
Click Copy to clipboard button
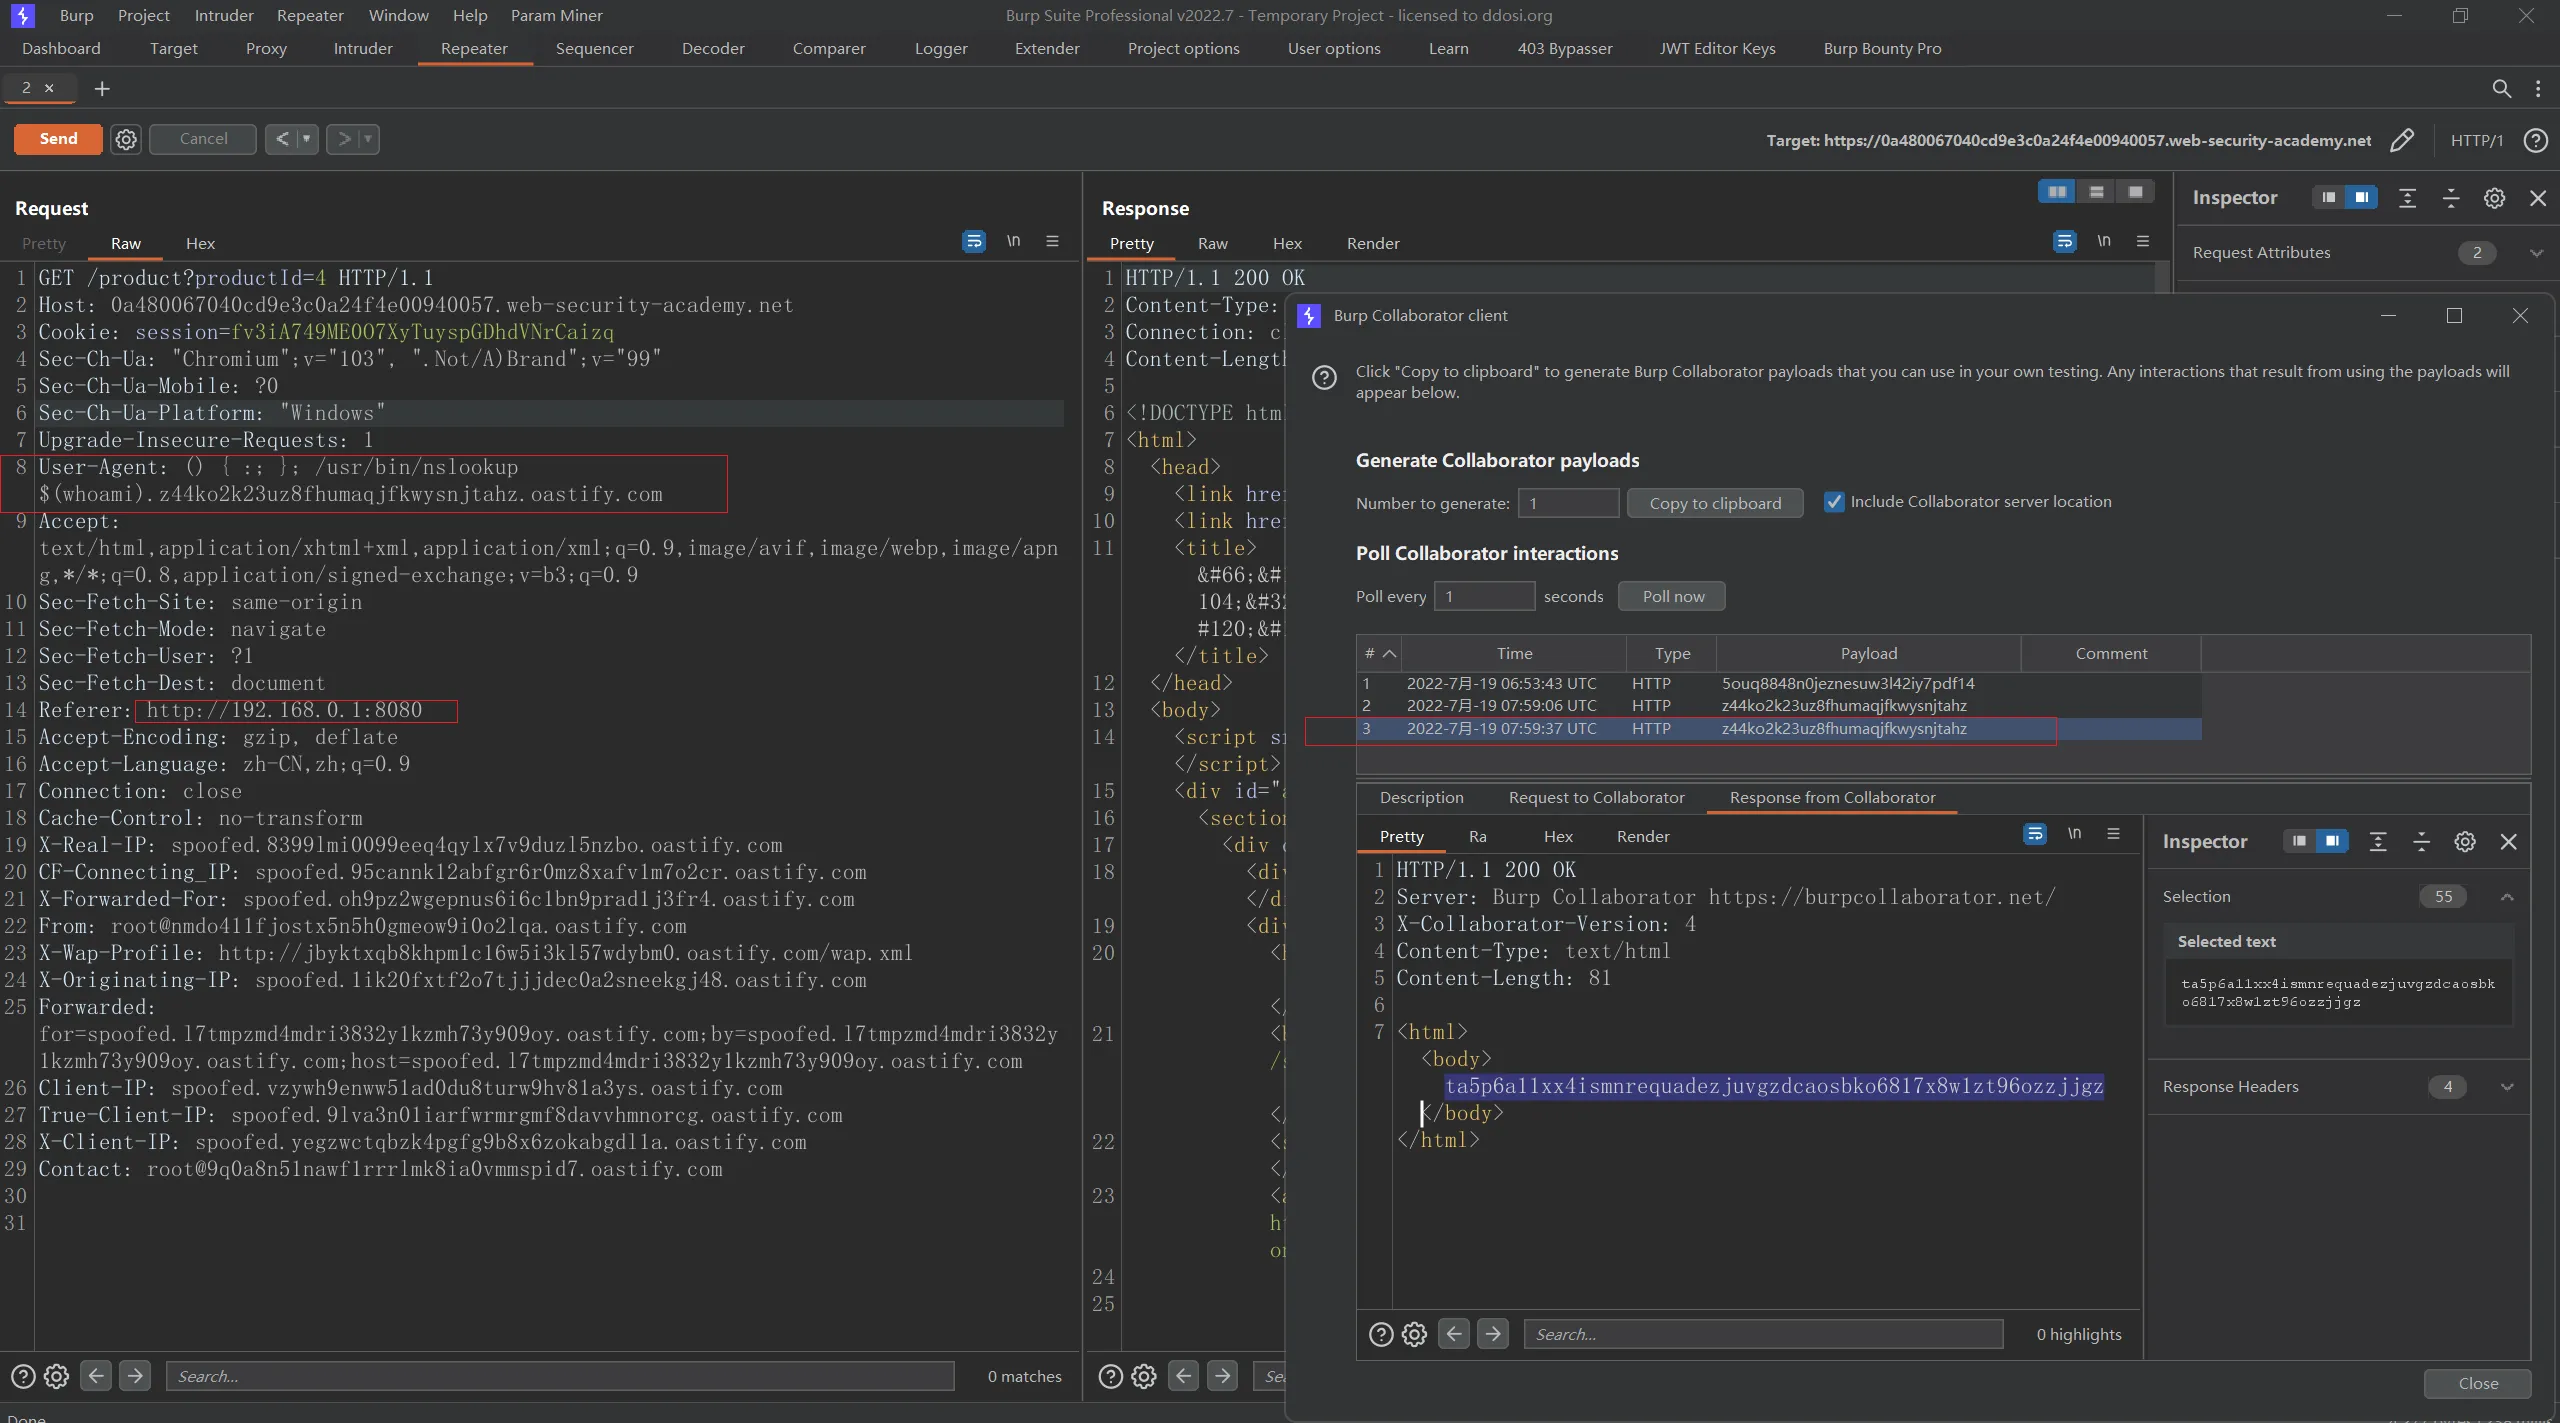click(1714, 503)
